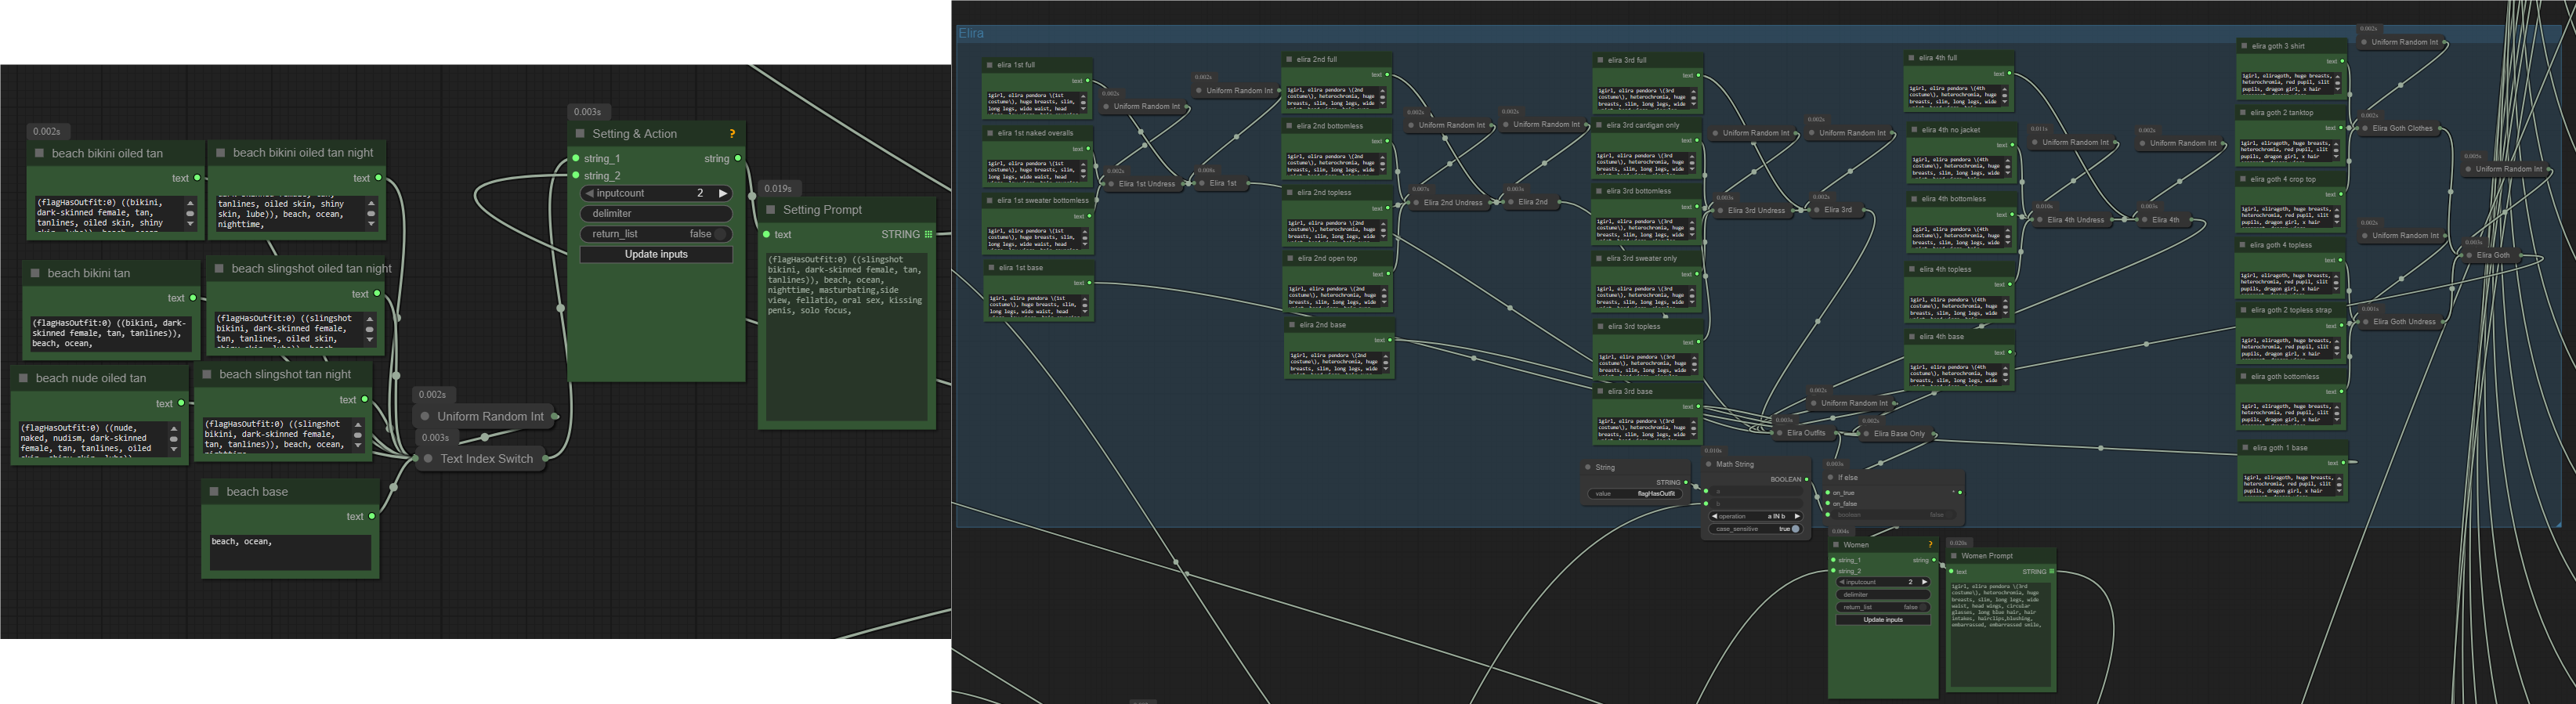Select next operation arrow in Math String node

pyautogui.click(x=1797, y=516)
